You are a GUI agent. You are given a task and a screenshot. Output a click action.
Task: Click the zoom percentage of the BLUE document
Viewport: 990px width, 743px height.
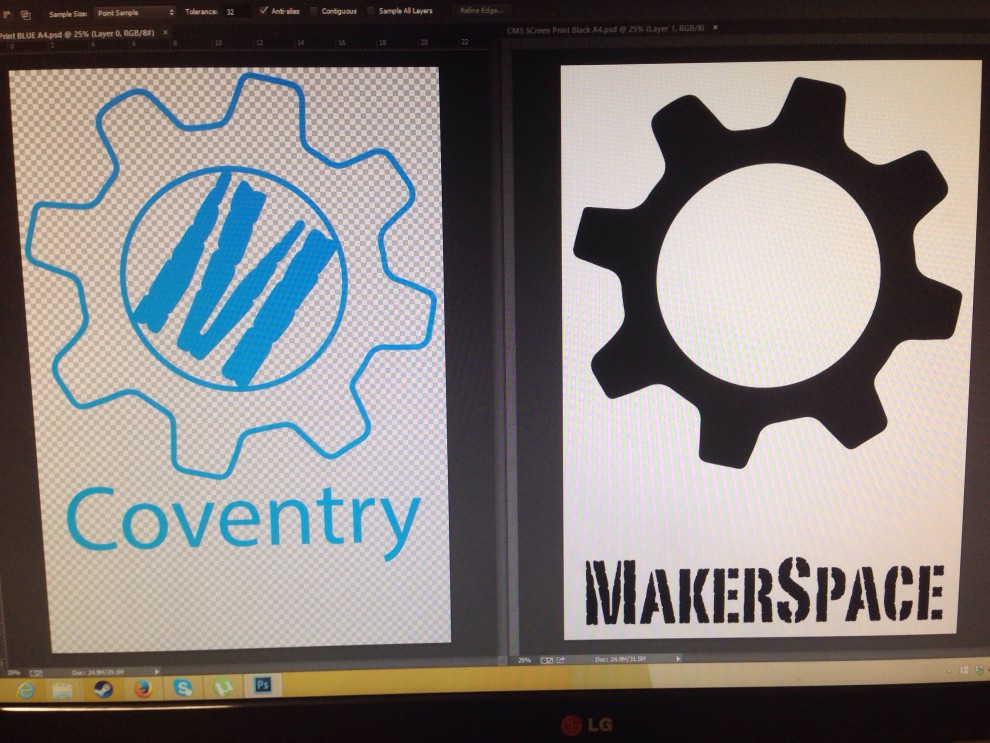13,673
